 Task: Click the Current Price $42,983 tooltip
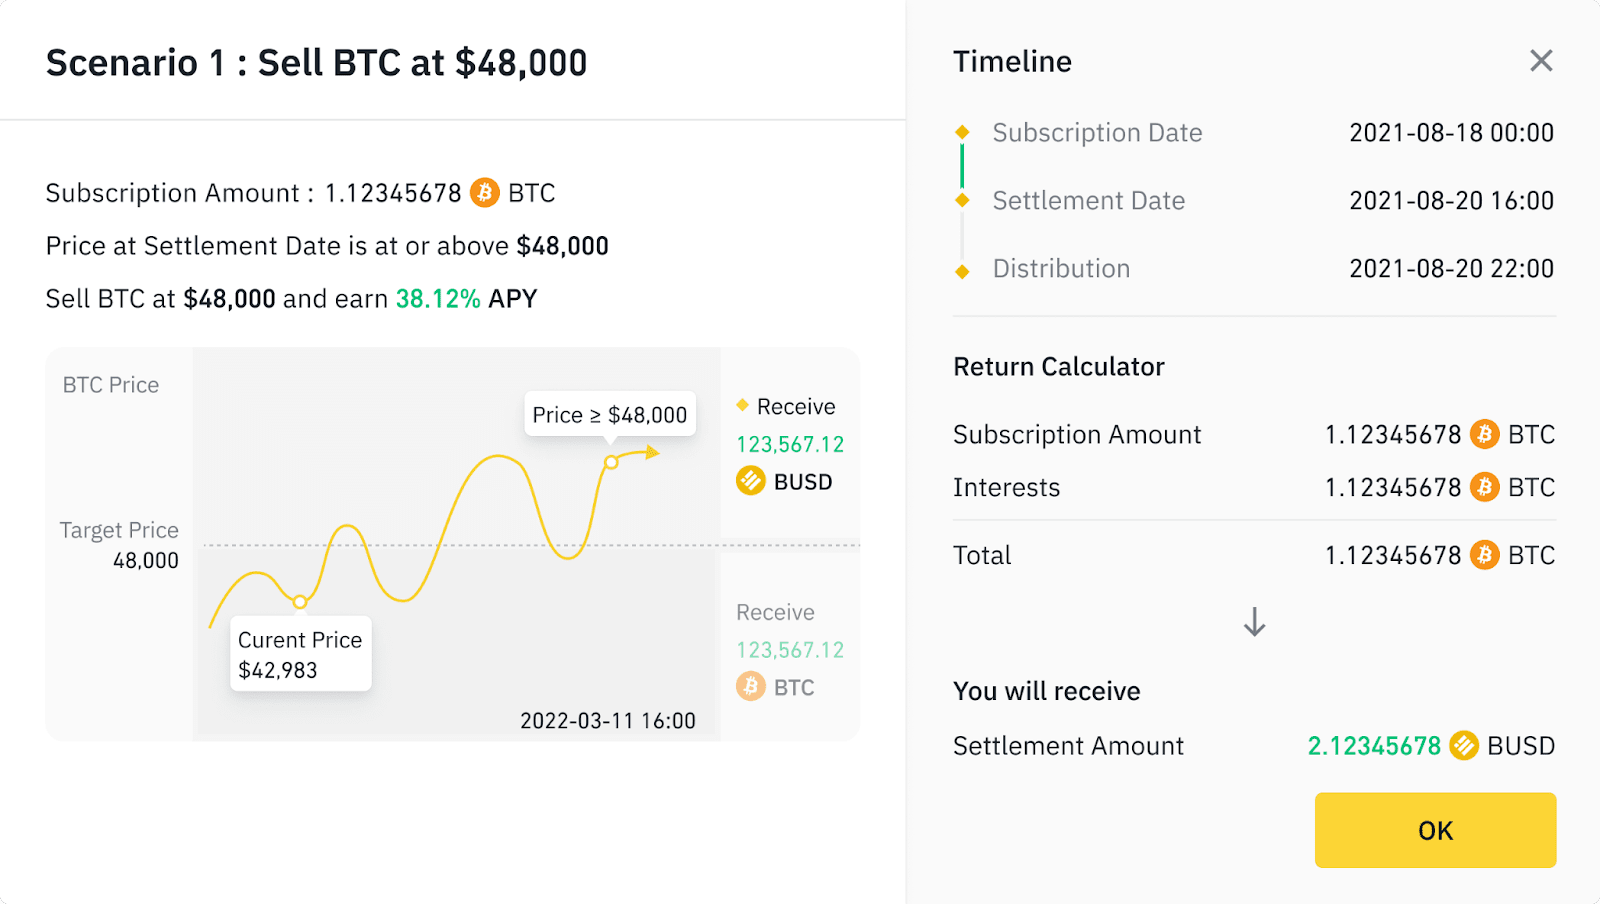(x=300, y=654)
